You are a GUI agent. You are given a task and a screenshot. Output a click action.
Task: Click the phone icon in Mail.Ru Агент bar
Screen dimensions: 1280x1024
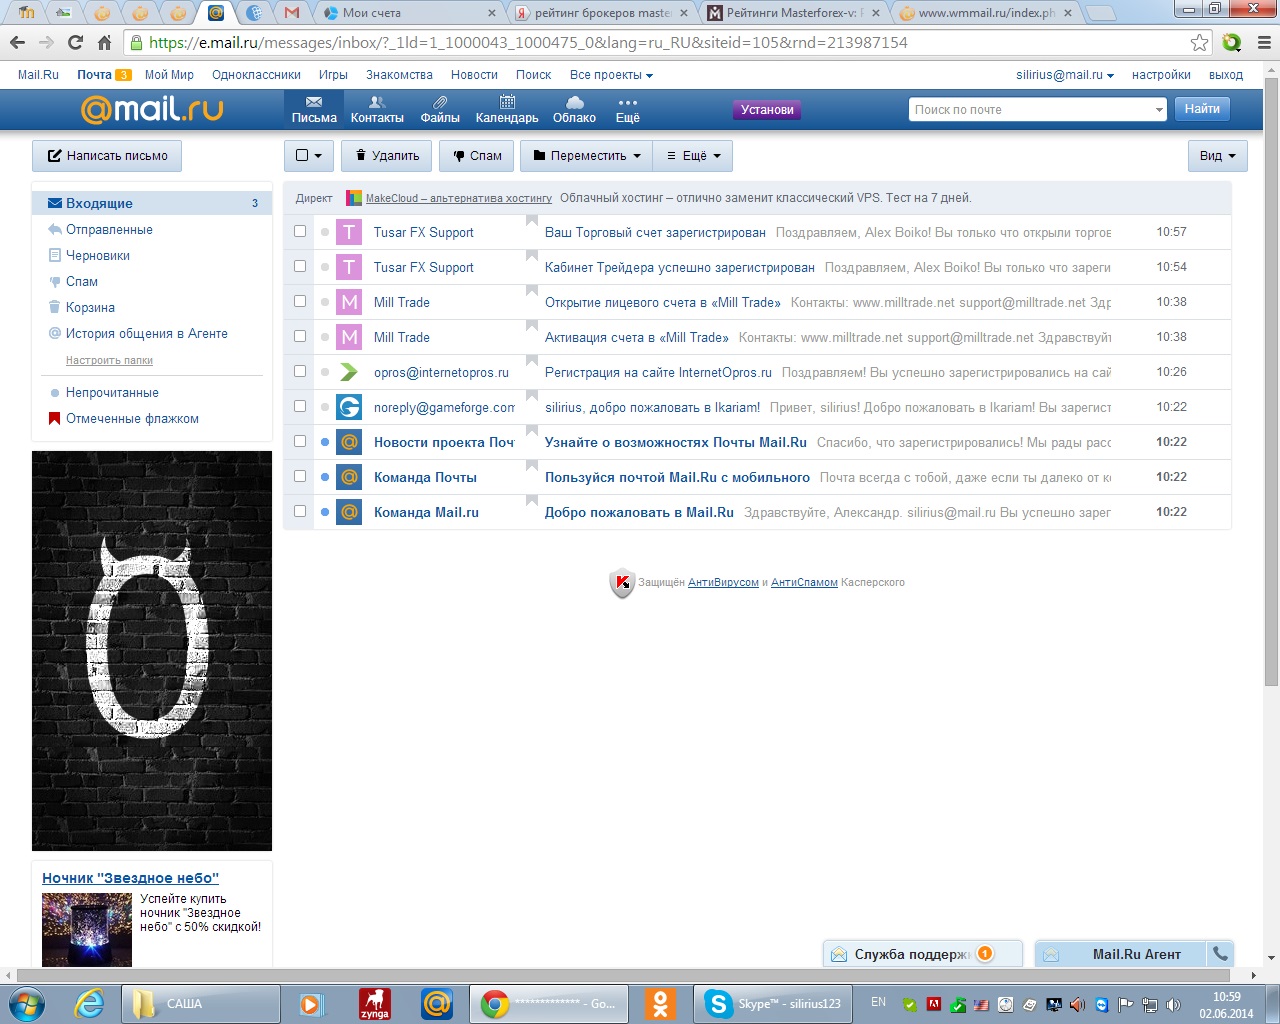coord(1219,953)
